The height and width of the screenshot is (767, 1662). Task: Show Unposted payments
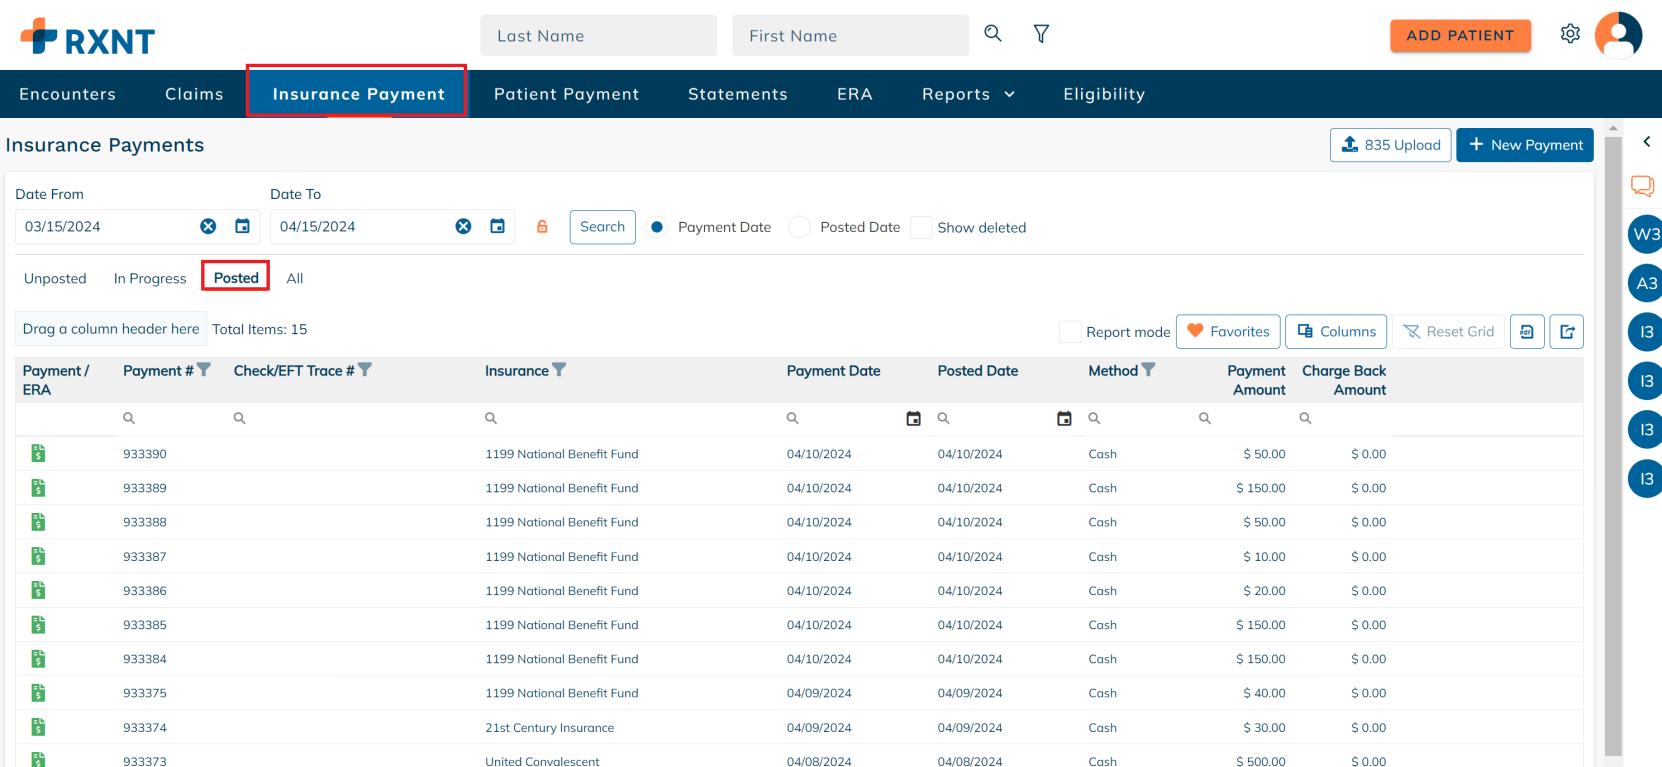point(55,279)
